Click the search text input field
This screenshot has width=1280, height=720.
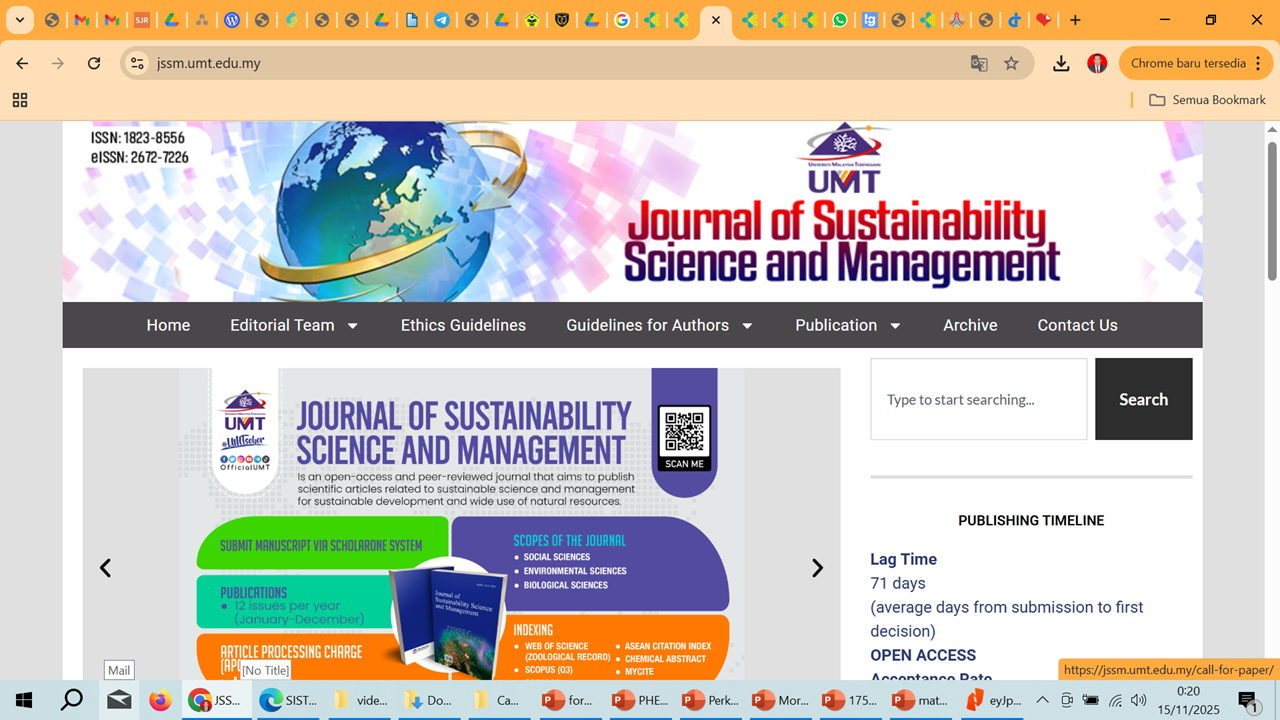tap(978, 399)
